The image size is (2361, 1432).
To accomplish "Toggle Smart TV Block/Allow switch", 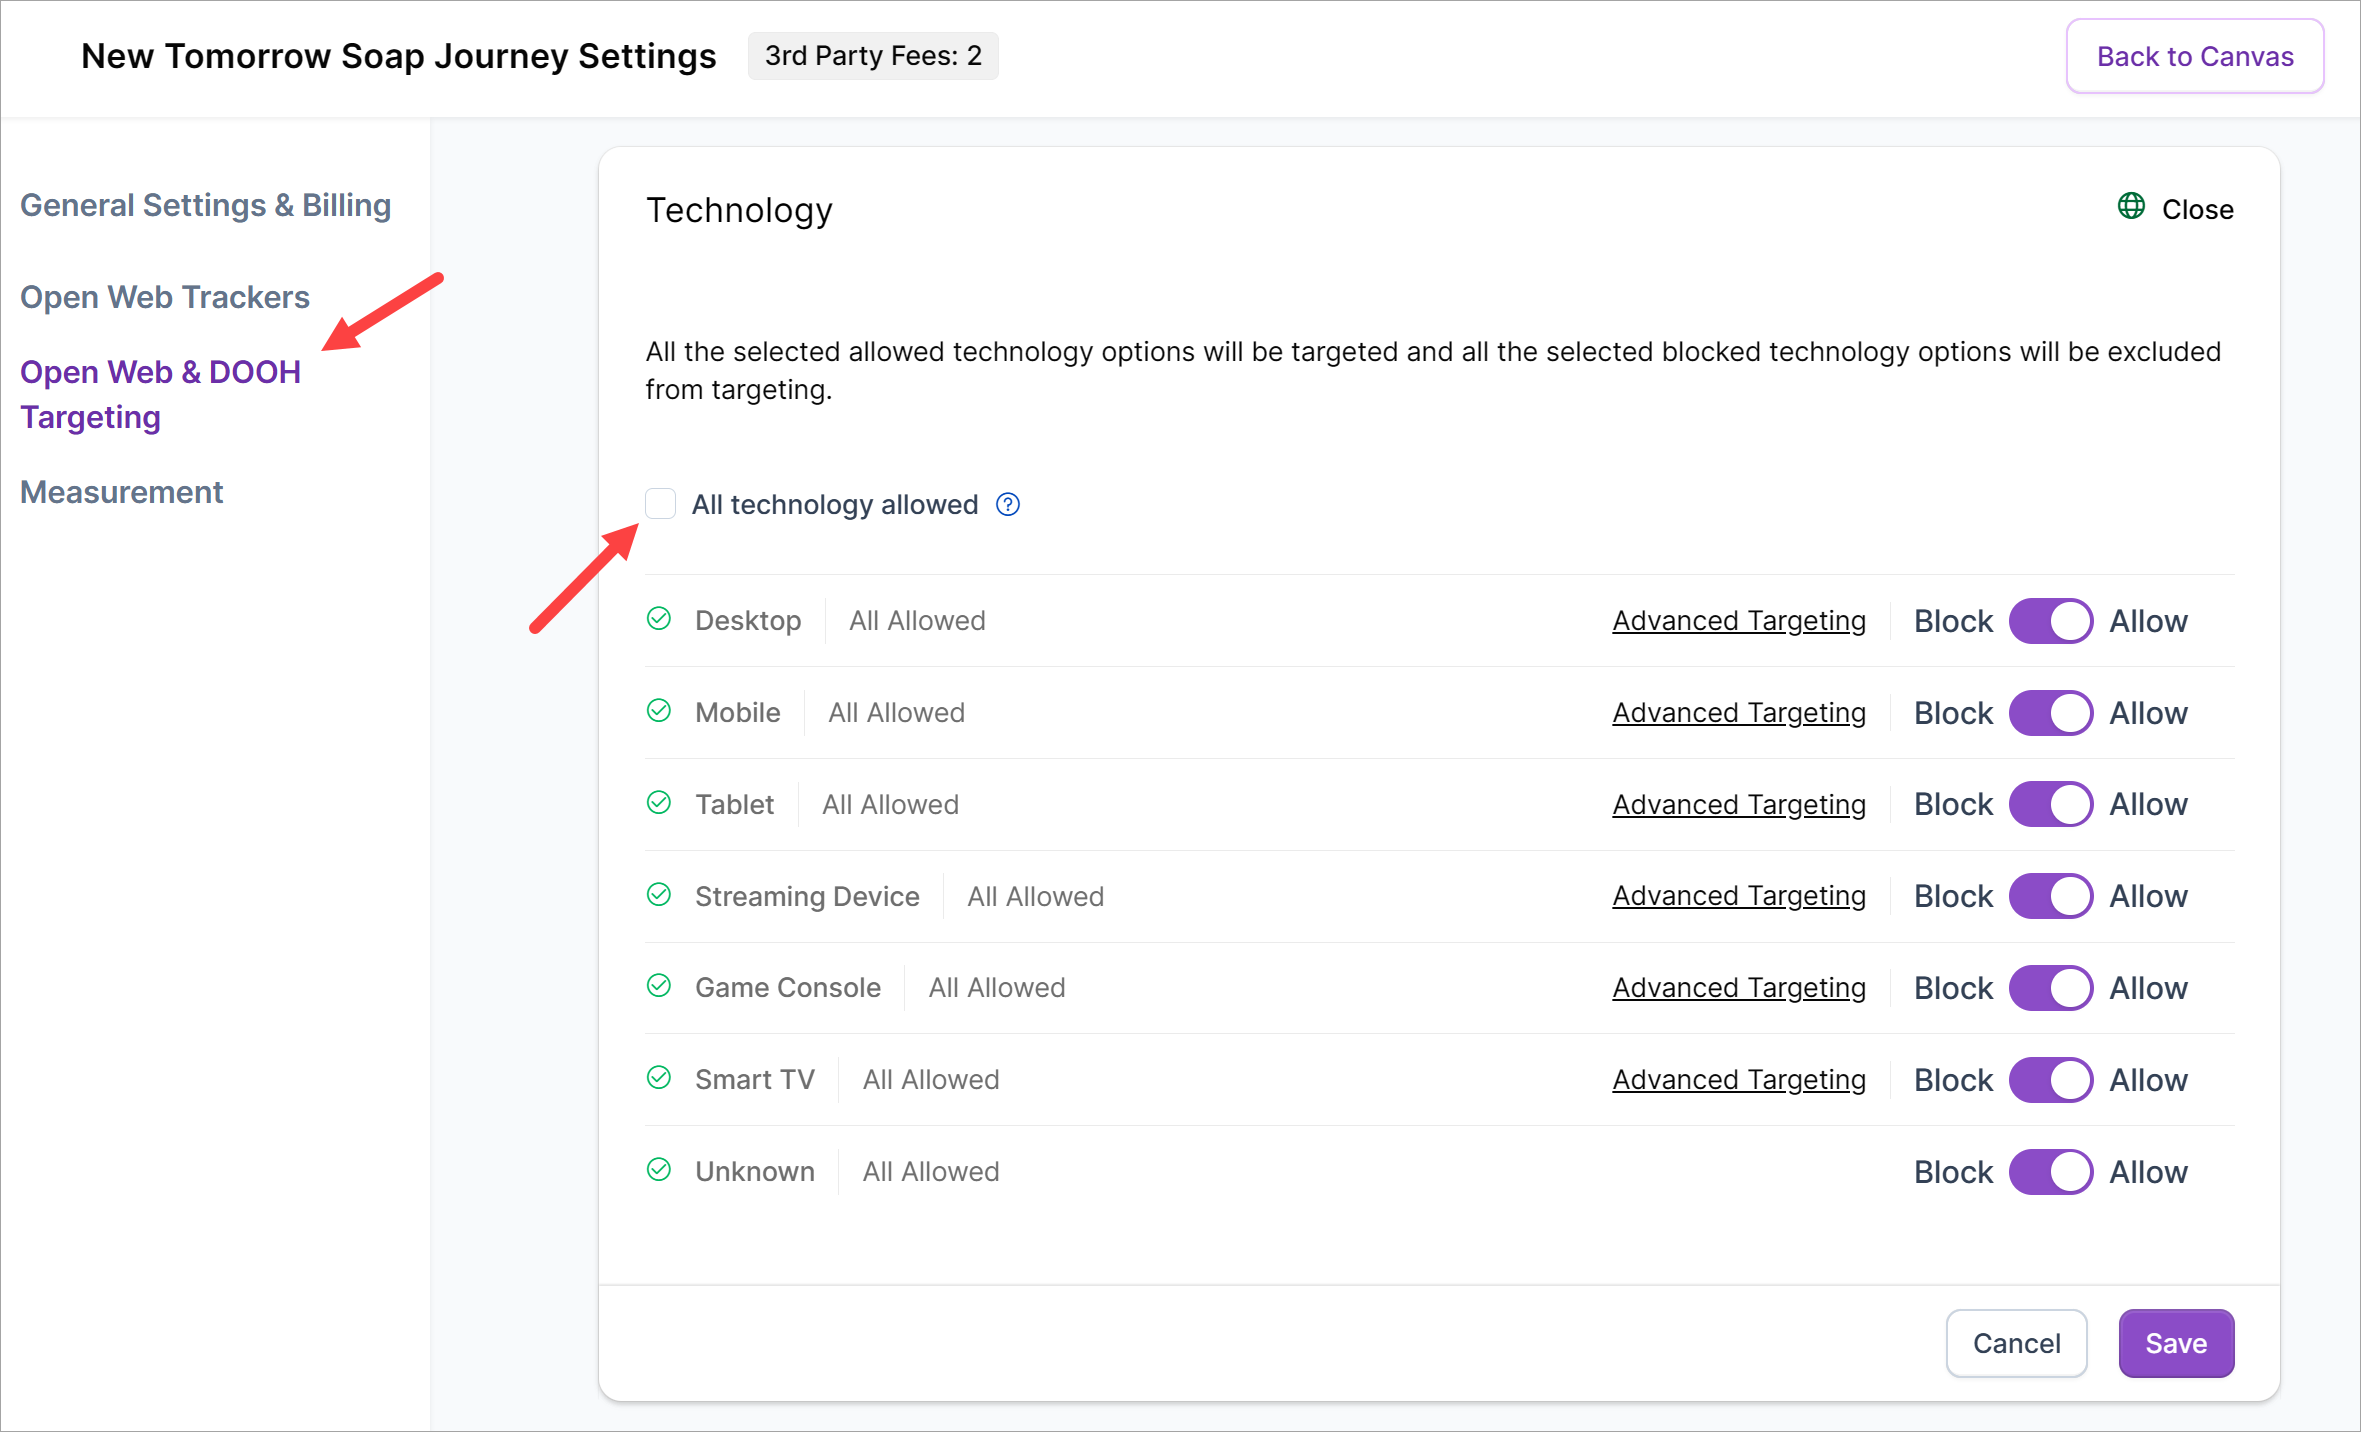I will [2050, 1080].
